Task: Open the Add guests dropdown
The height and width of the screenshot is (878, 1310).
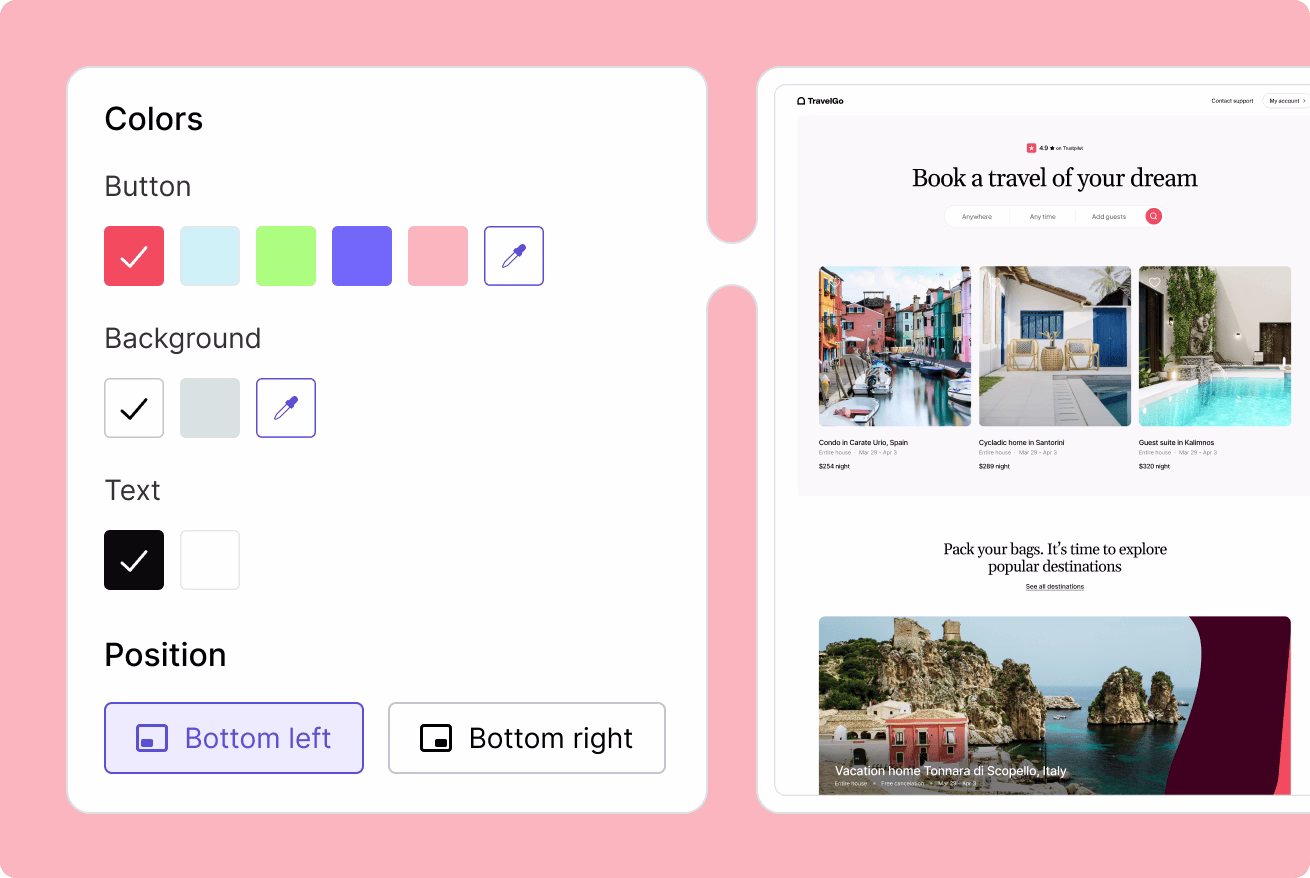Action: [x=1108, y=216]
